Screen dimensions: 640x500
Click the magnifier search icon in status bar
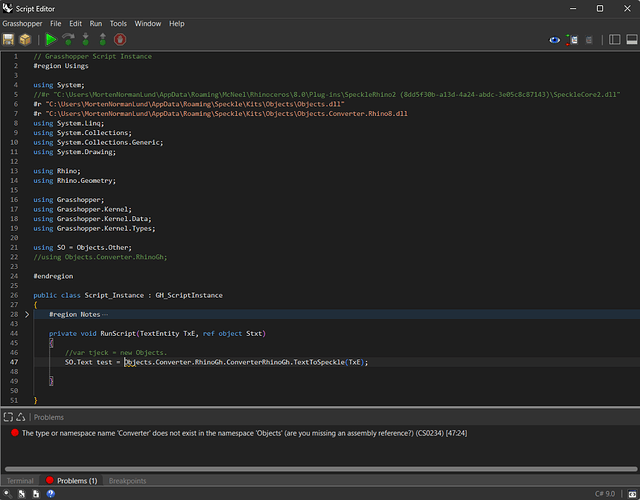(x=8, y=494)
